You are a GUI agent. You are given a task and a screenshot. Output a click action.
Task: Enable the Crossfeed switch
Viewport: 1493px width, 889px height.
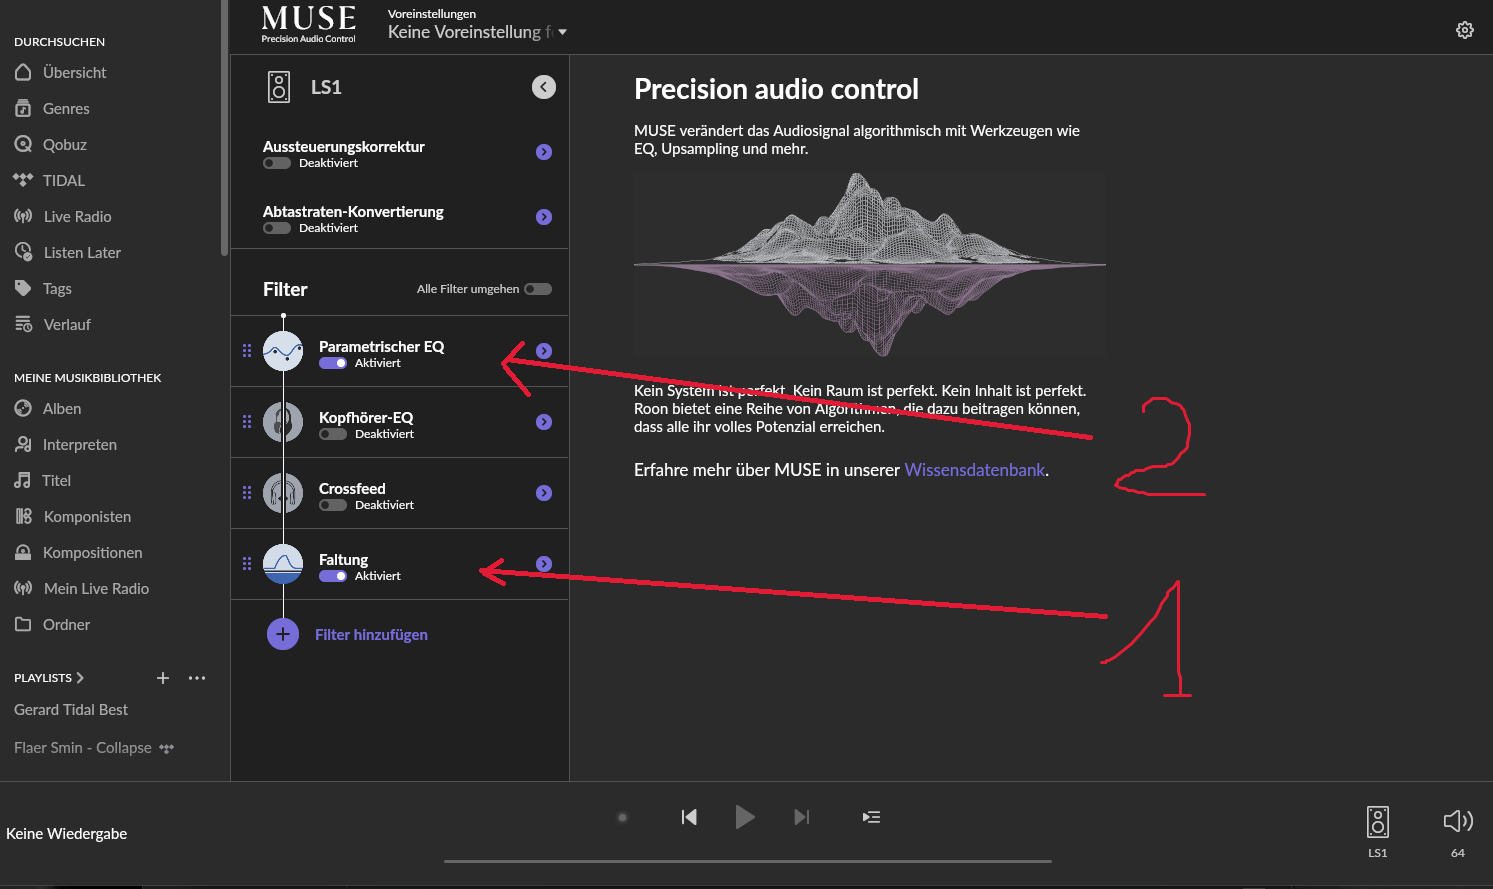pos(333,505)
